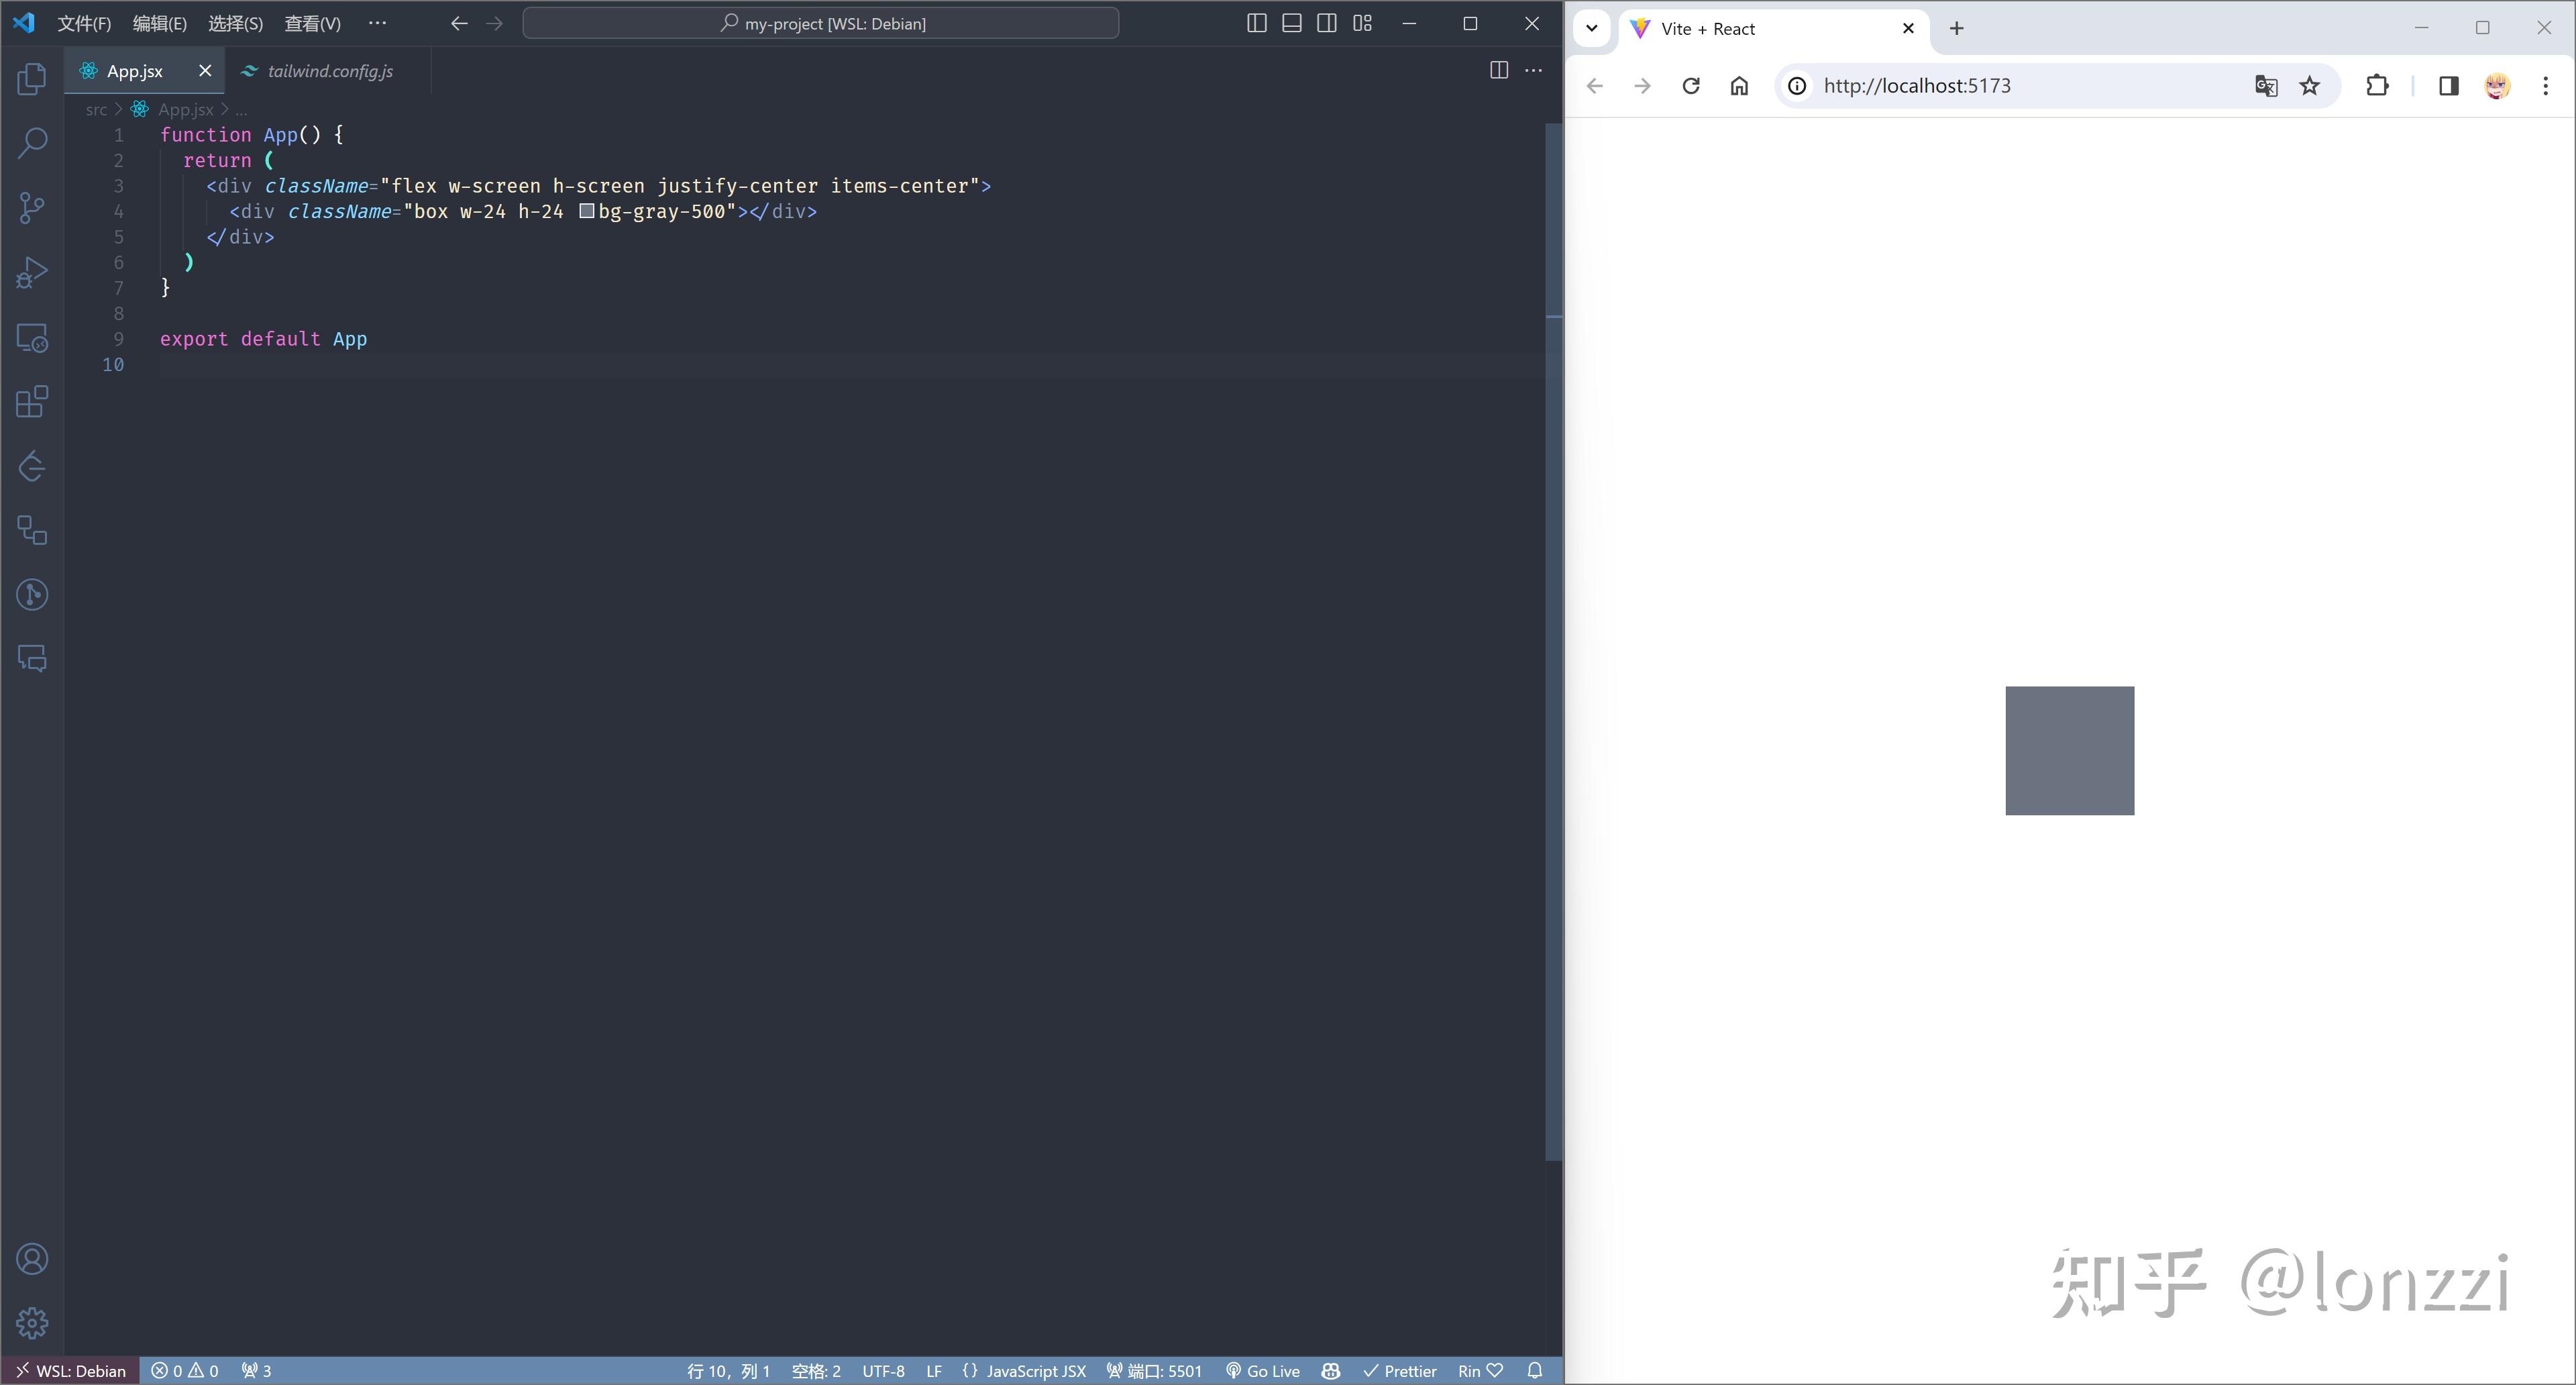Click the Google Translate icon in address bar
The height and width of the screenshot is (1385, 2576).
(x=2266, y=86)
